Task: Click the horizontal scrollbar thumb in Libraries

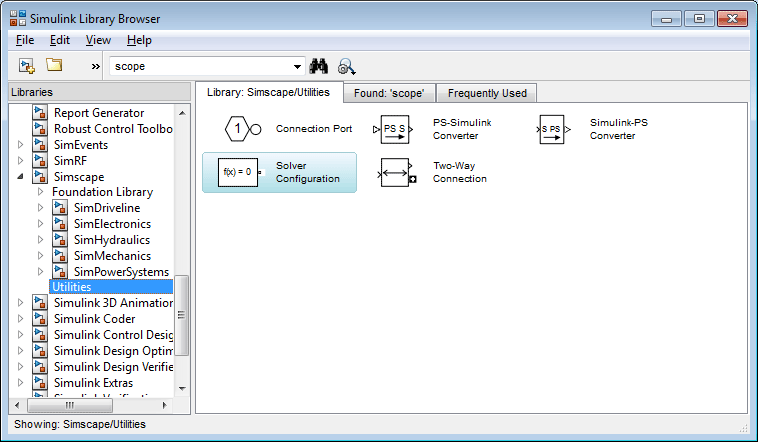Action: click(x=70, y=405)
